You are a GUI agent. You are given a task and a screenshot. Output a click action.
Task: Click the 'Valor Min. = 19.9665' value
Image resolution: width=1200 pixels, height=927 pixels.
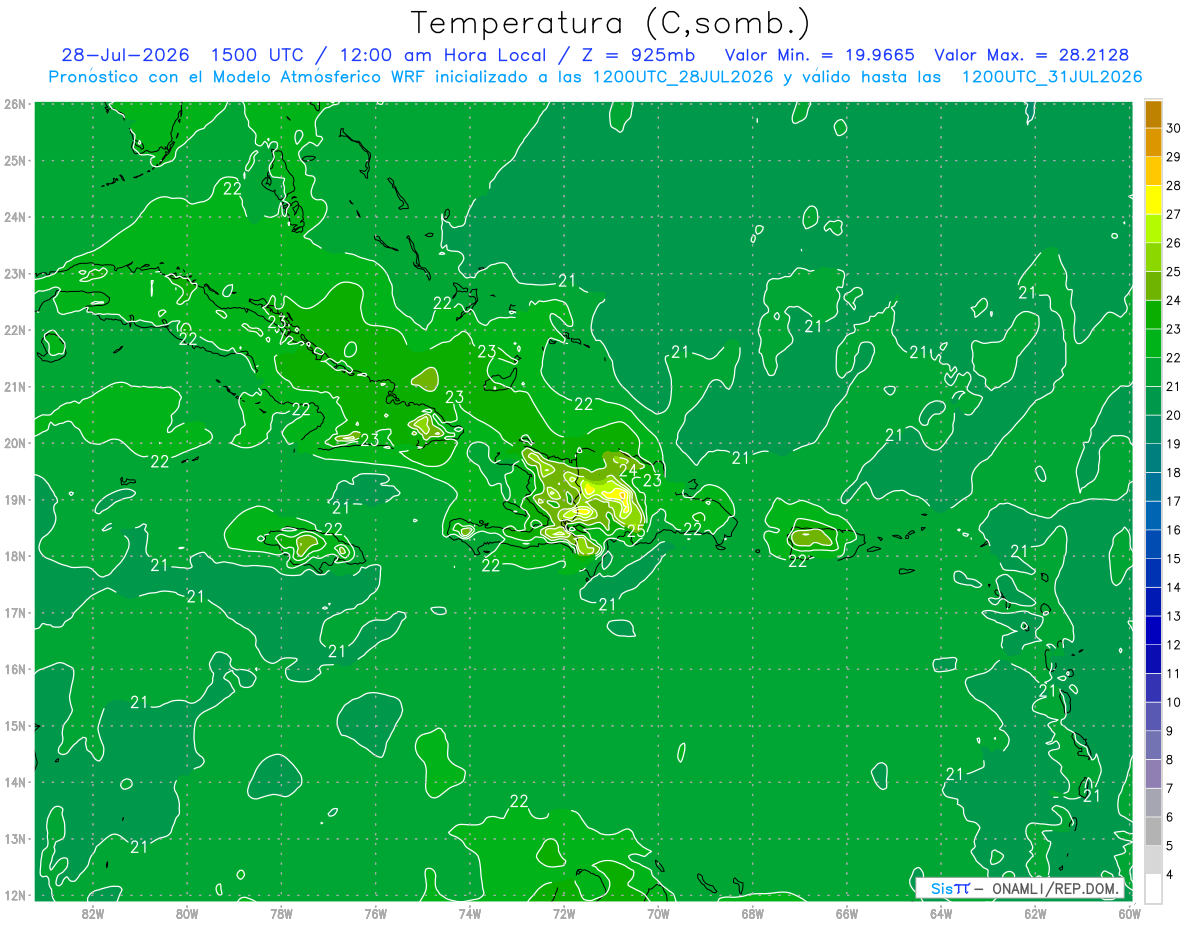point(818,55)
